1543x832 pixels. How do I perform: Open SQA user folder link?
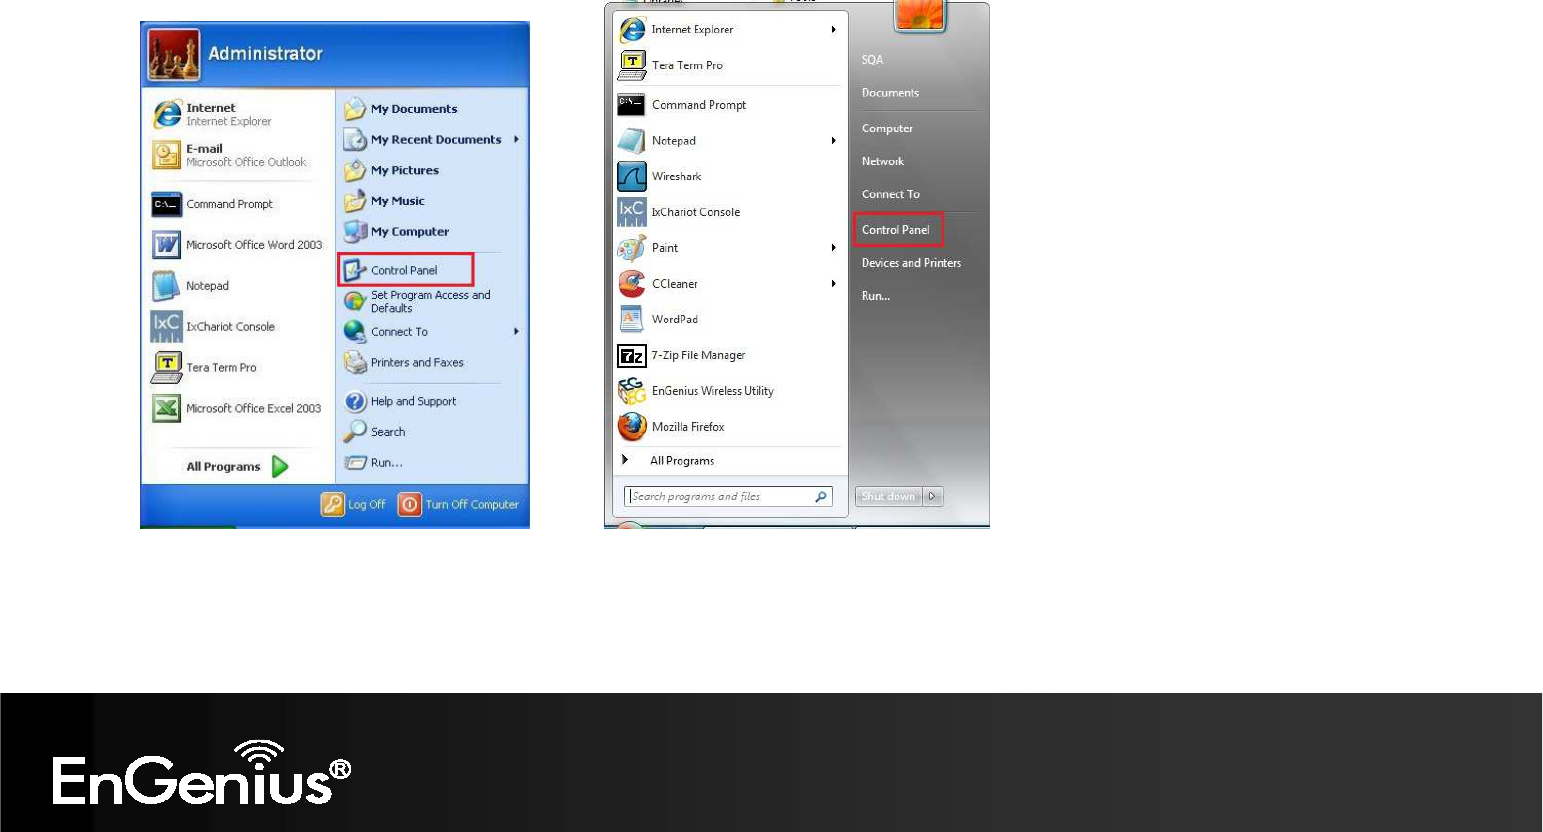[x=872, y=60]
